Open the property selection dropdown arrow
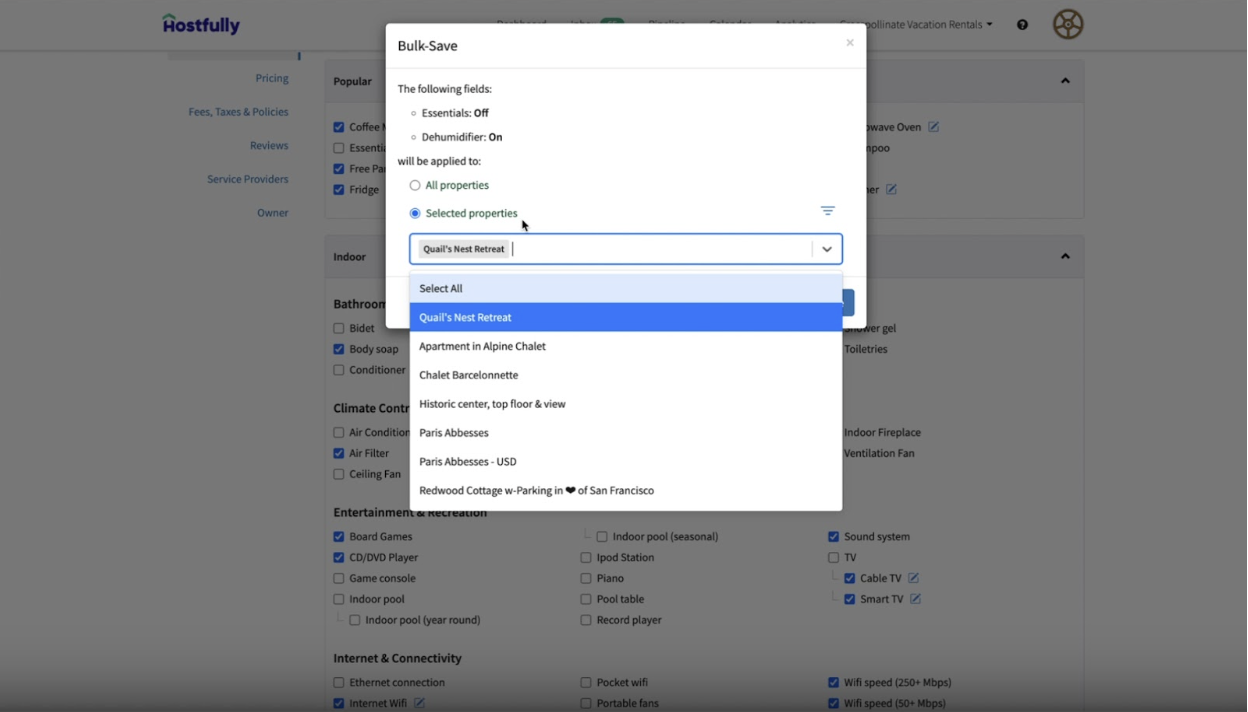Image resolution: width=1248 pixels, height=712 pixels. click(x=826, y=249)
